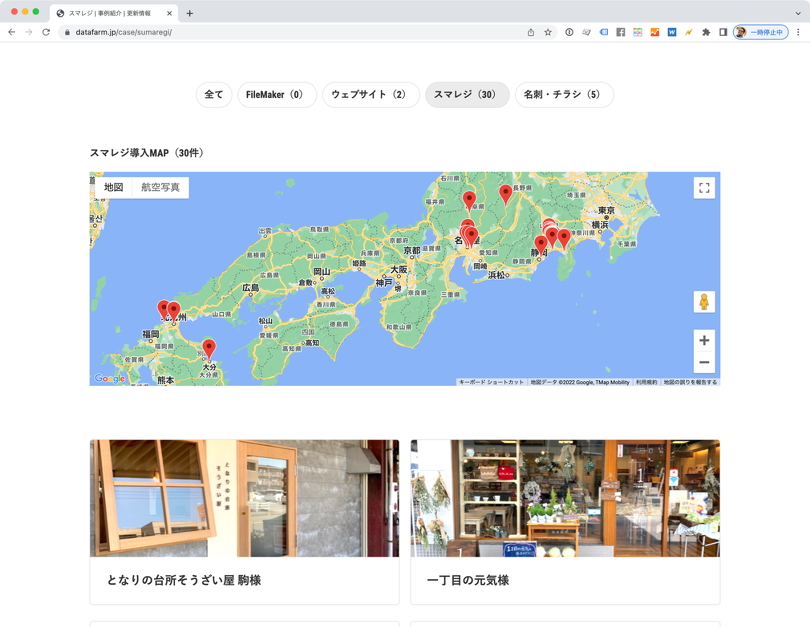Select the 名刺・チラシ（5） filter tab
This screenshot has height=627, width=810.
point(564,95)
